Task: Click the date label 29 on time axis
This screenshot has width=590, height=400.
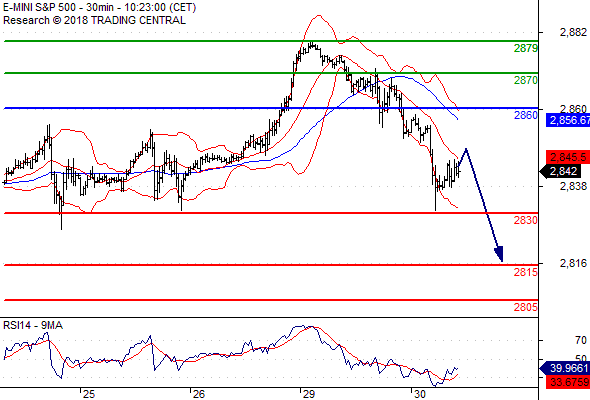Action: coord(309,394)
